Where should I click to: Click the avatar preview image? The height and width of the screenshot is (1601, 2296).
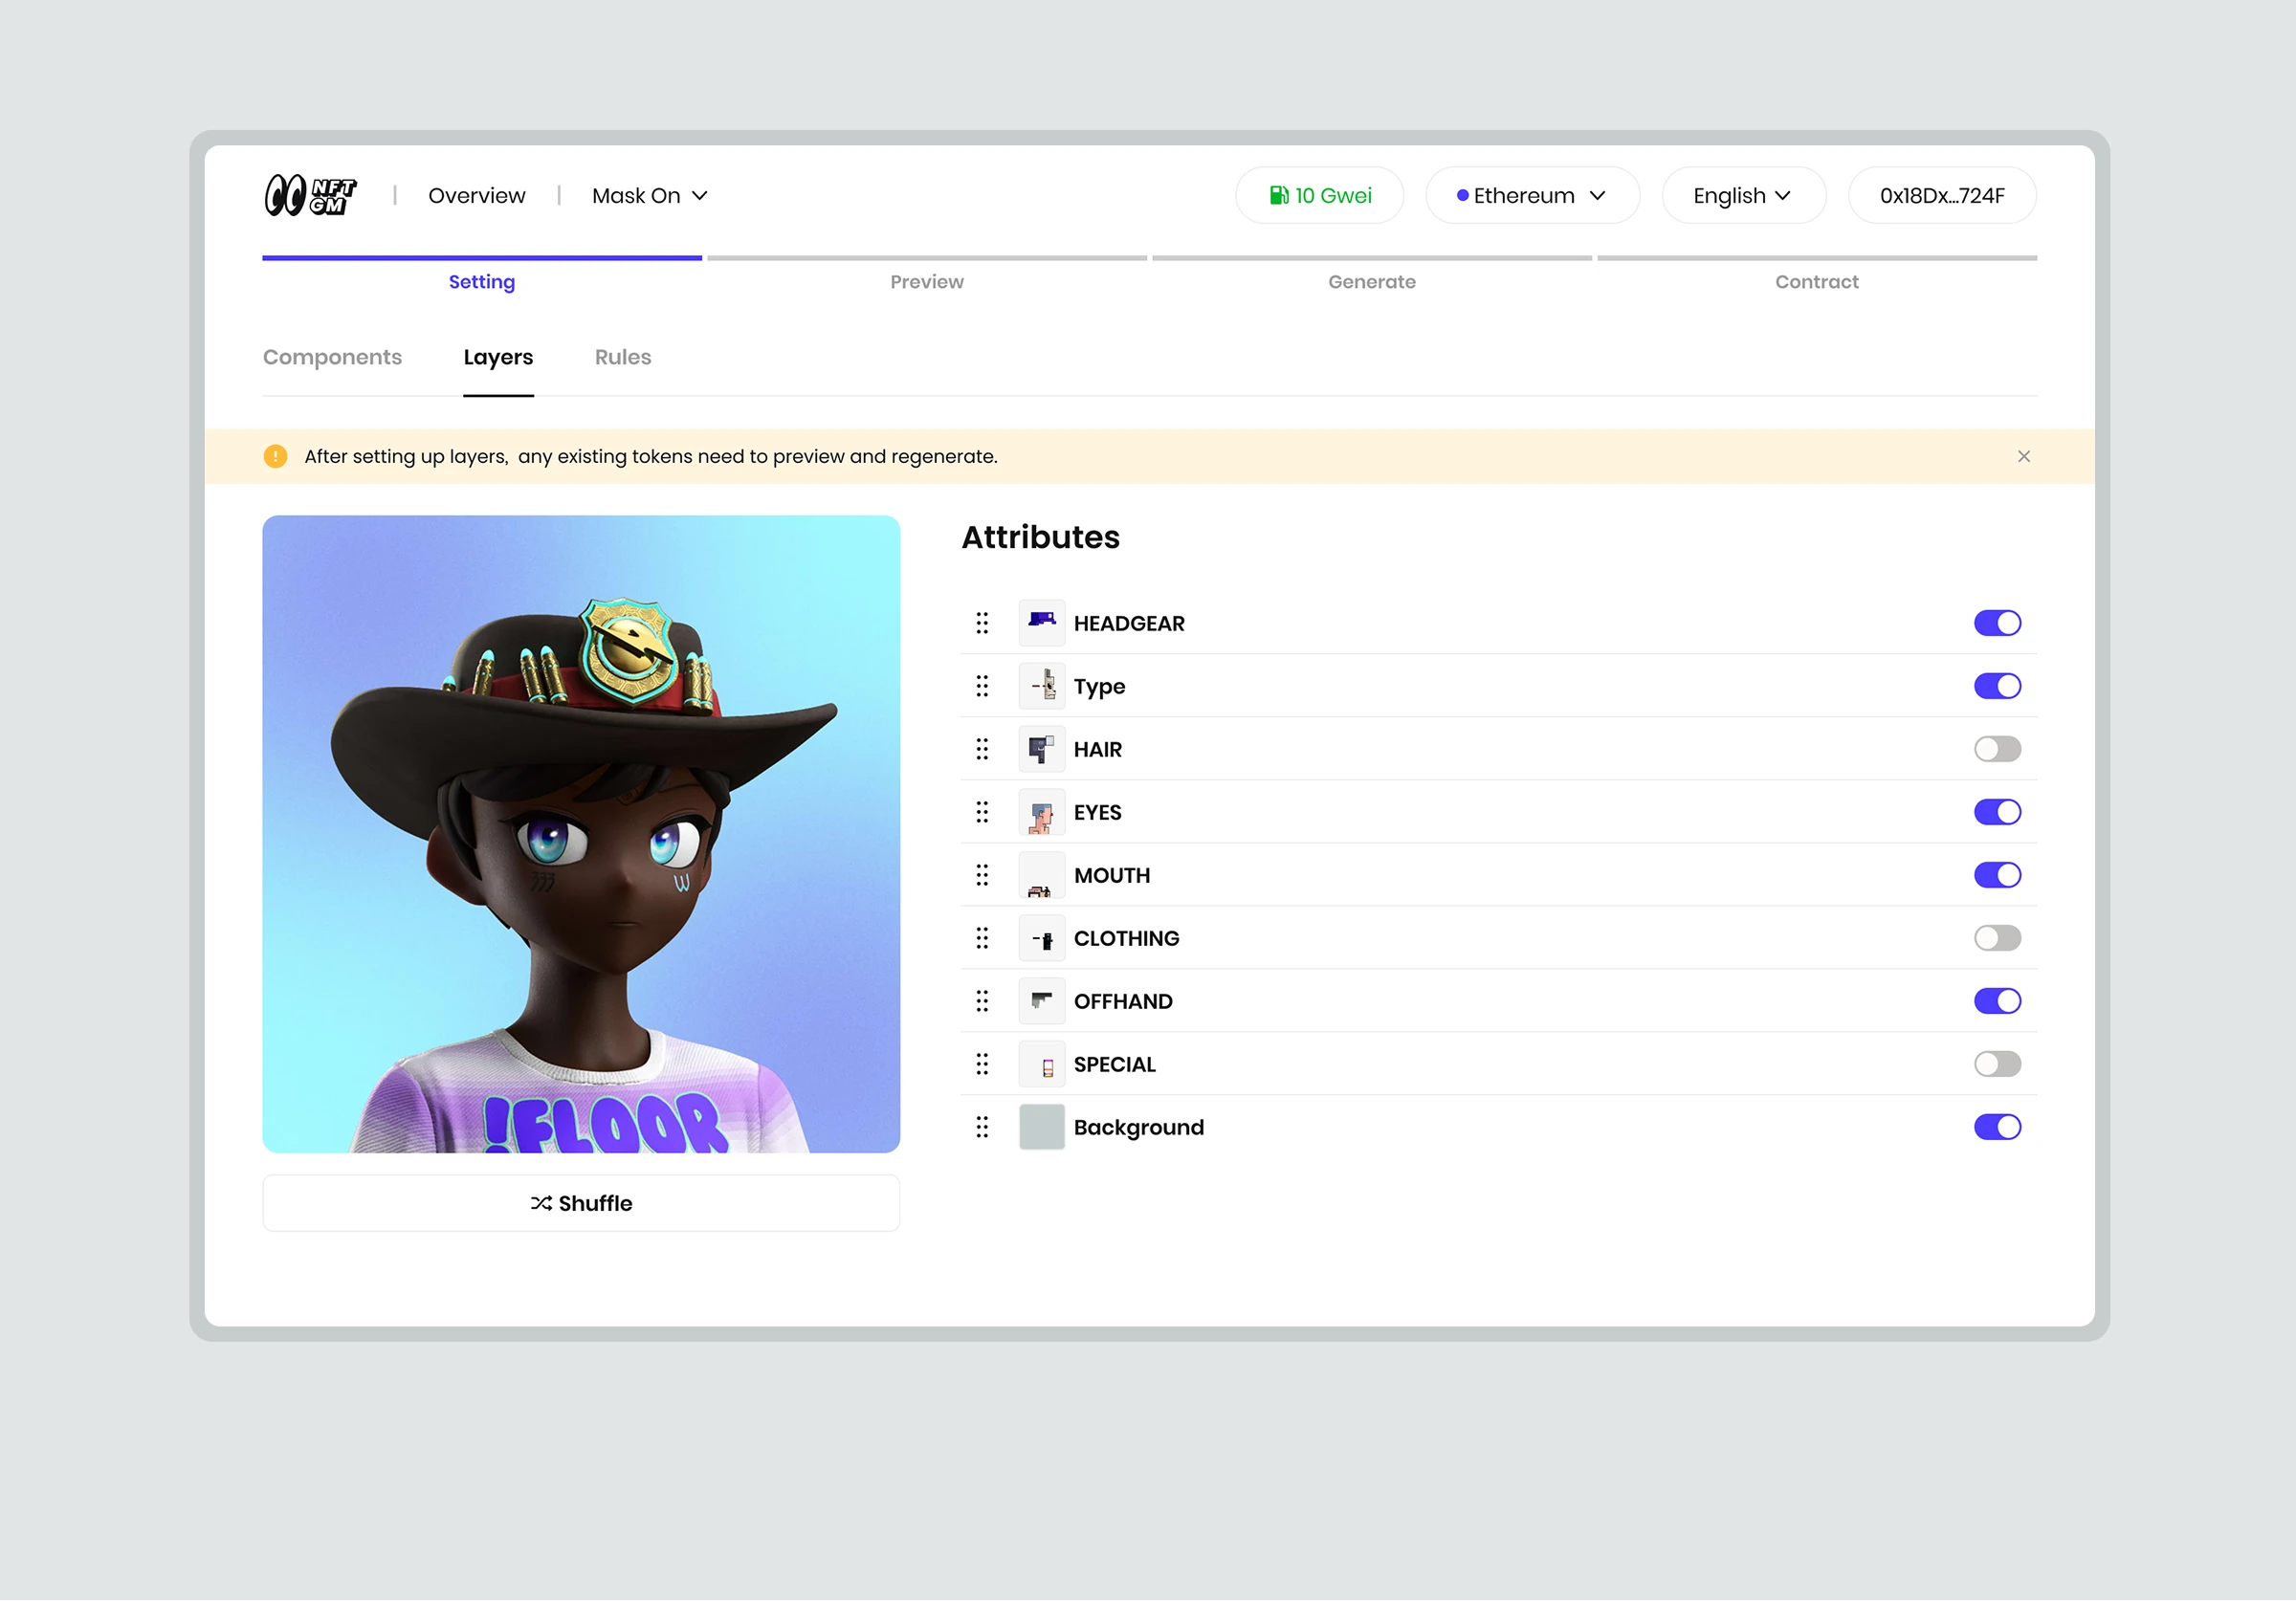pyautogui.click(x=581, y=834)
